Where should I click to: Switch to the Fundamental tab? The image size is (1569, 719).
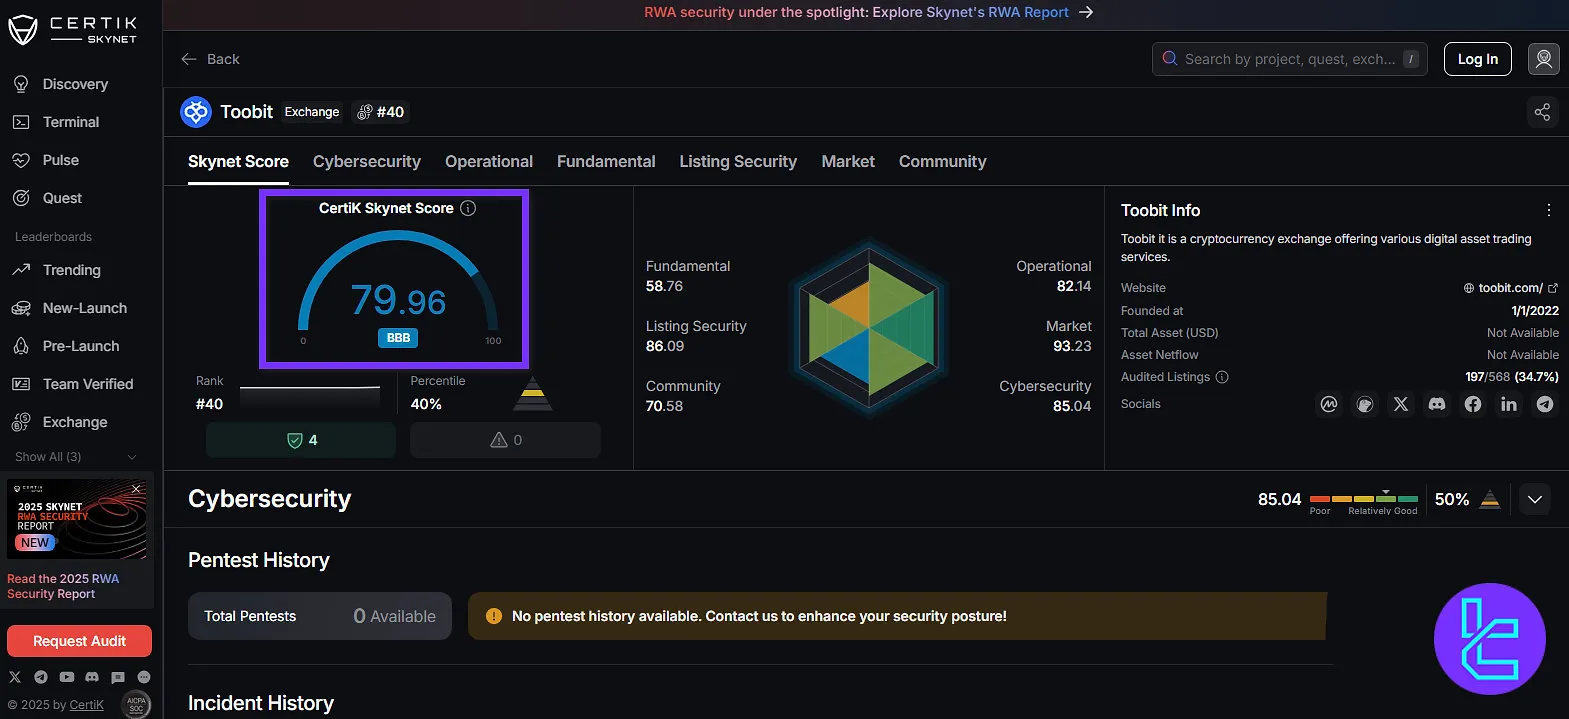pos(606,162)
